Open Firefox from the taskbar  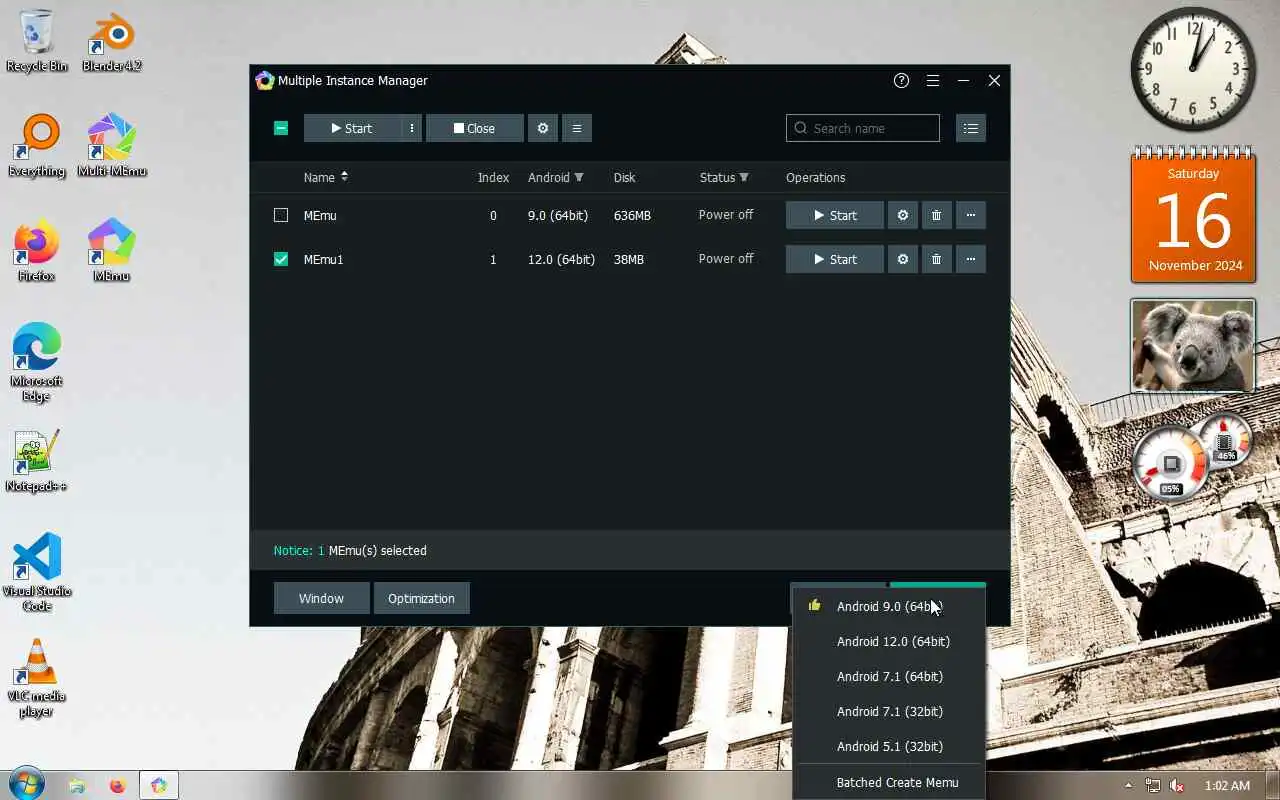(117, 786)
